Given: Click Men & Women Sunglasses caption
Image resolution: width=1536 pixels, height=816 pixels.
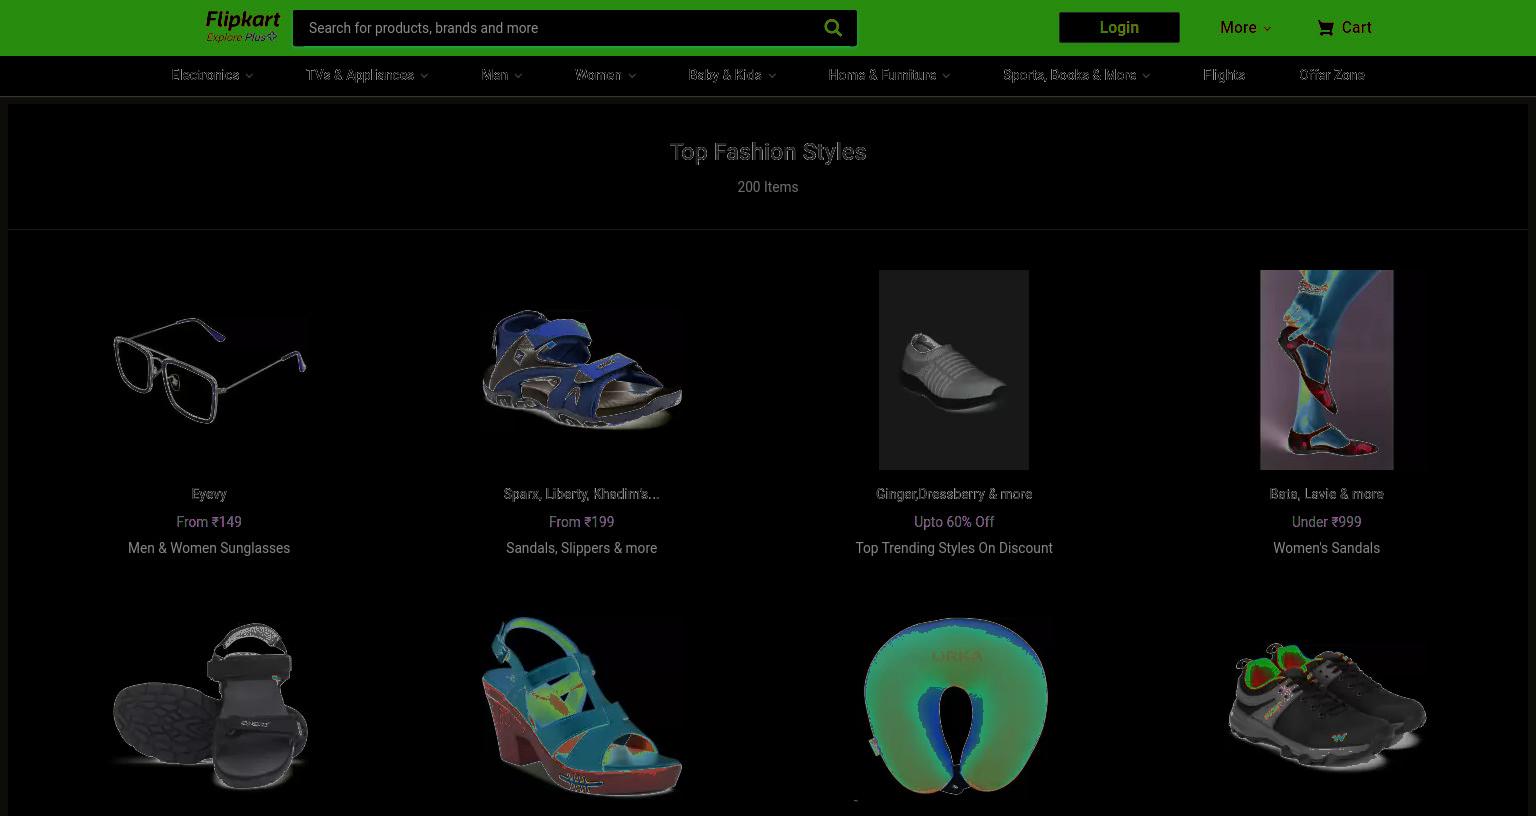Looking at the screenshot, I should pyautogui.click(x=209, y=548).
